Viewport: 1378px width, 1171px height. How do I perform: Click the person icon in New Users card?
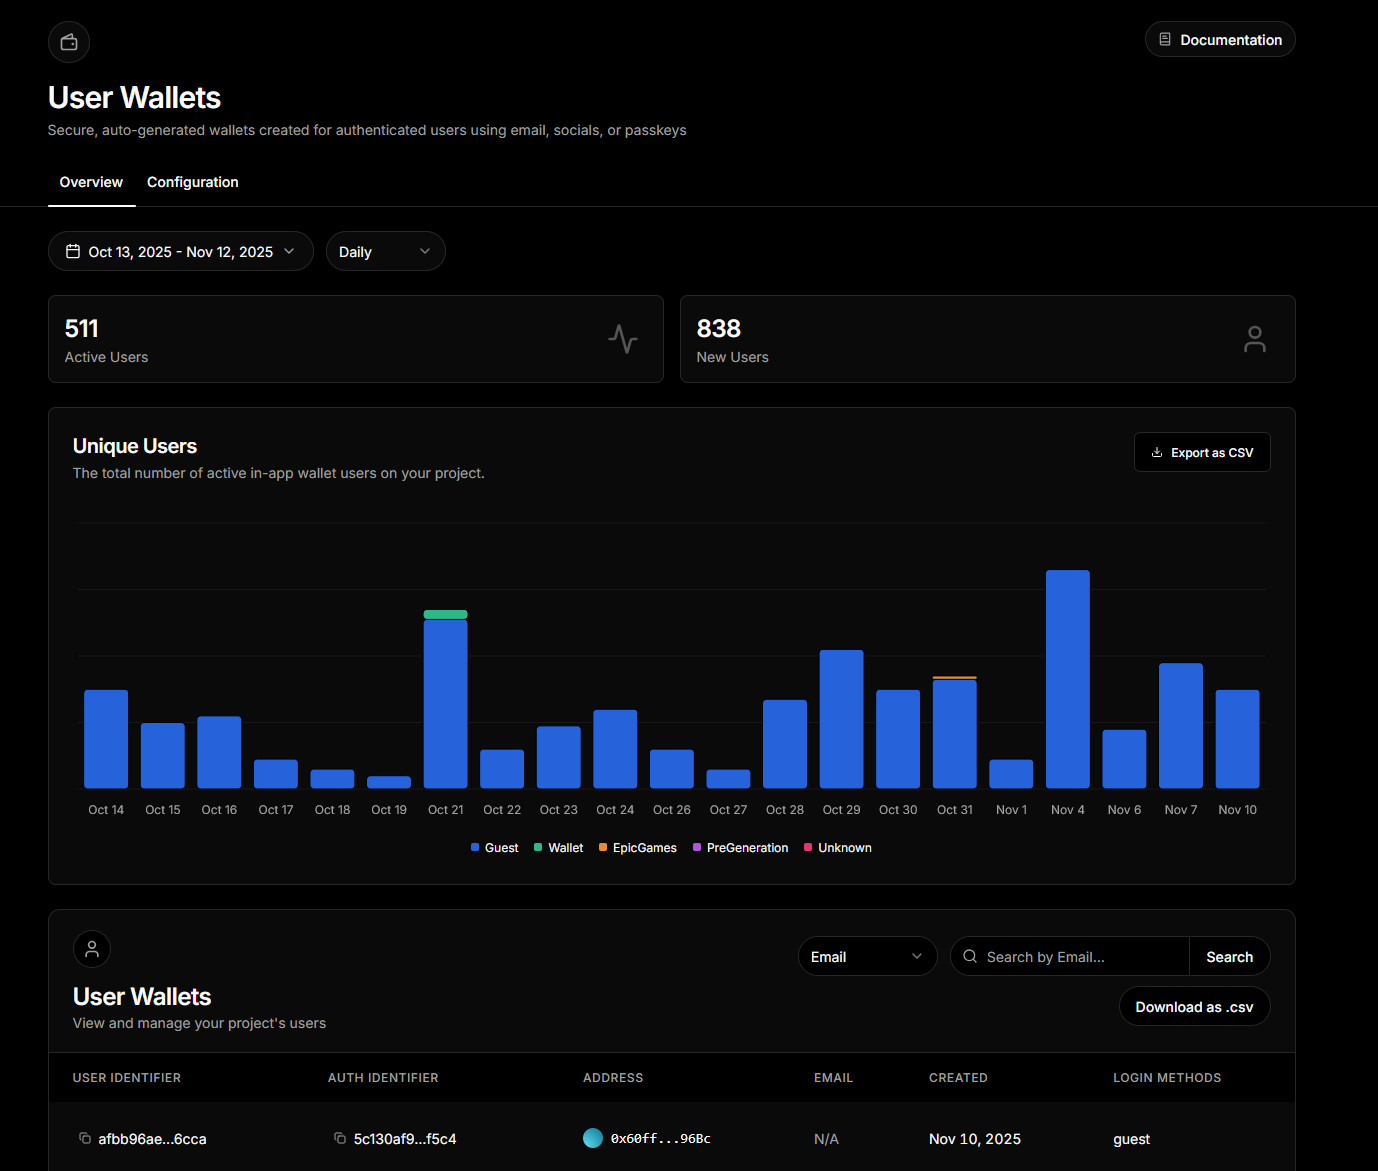[1254, 339]
